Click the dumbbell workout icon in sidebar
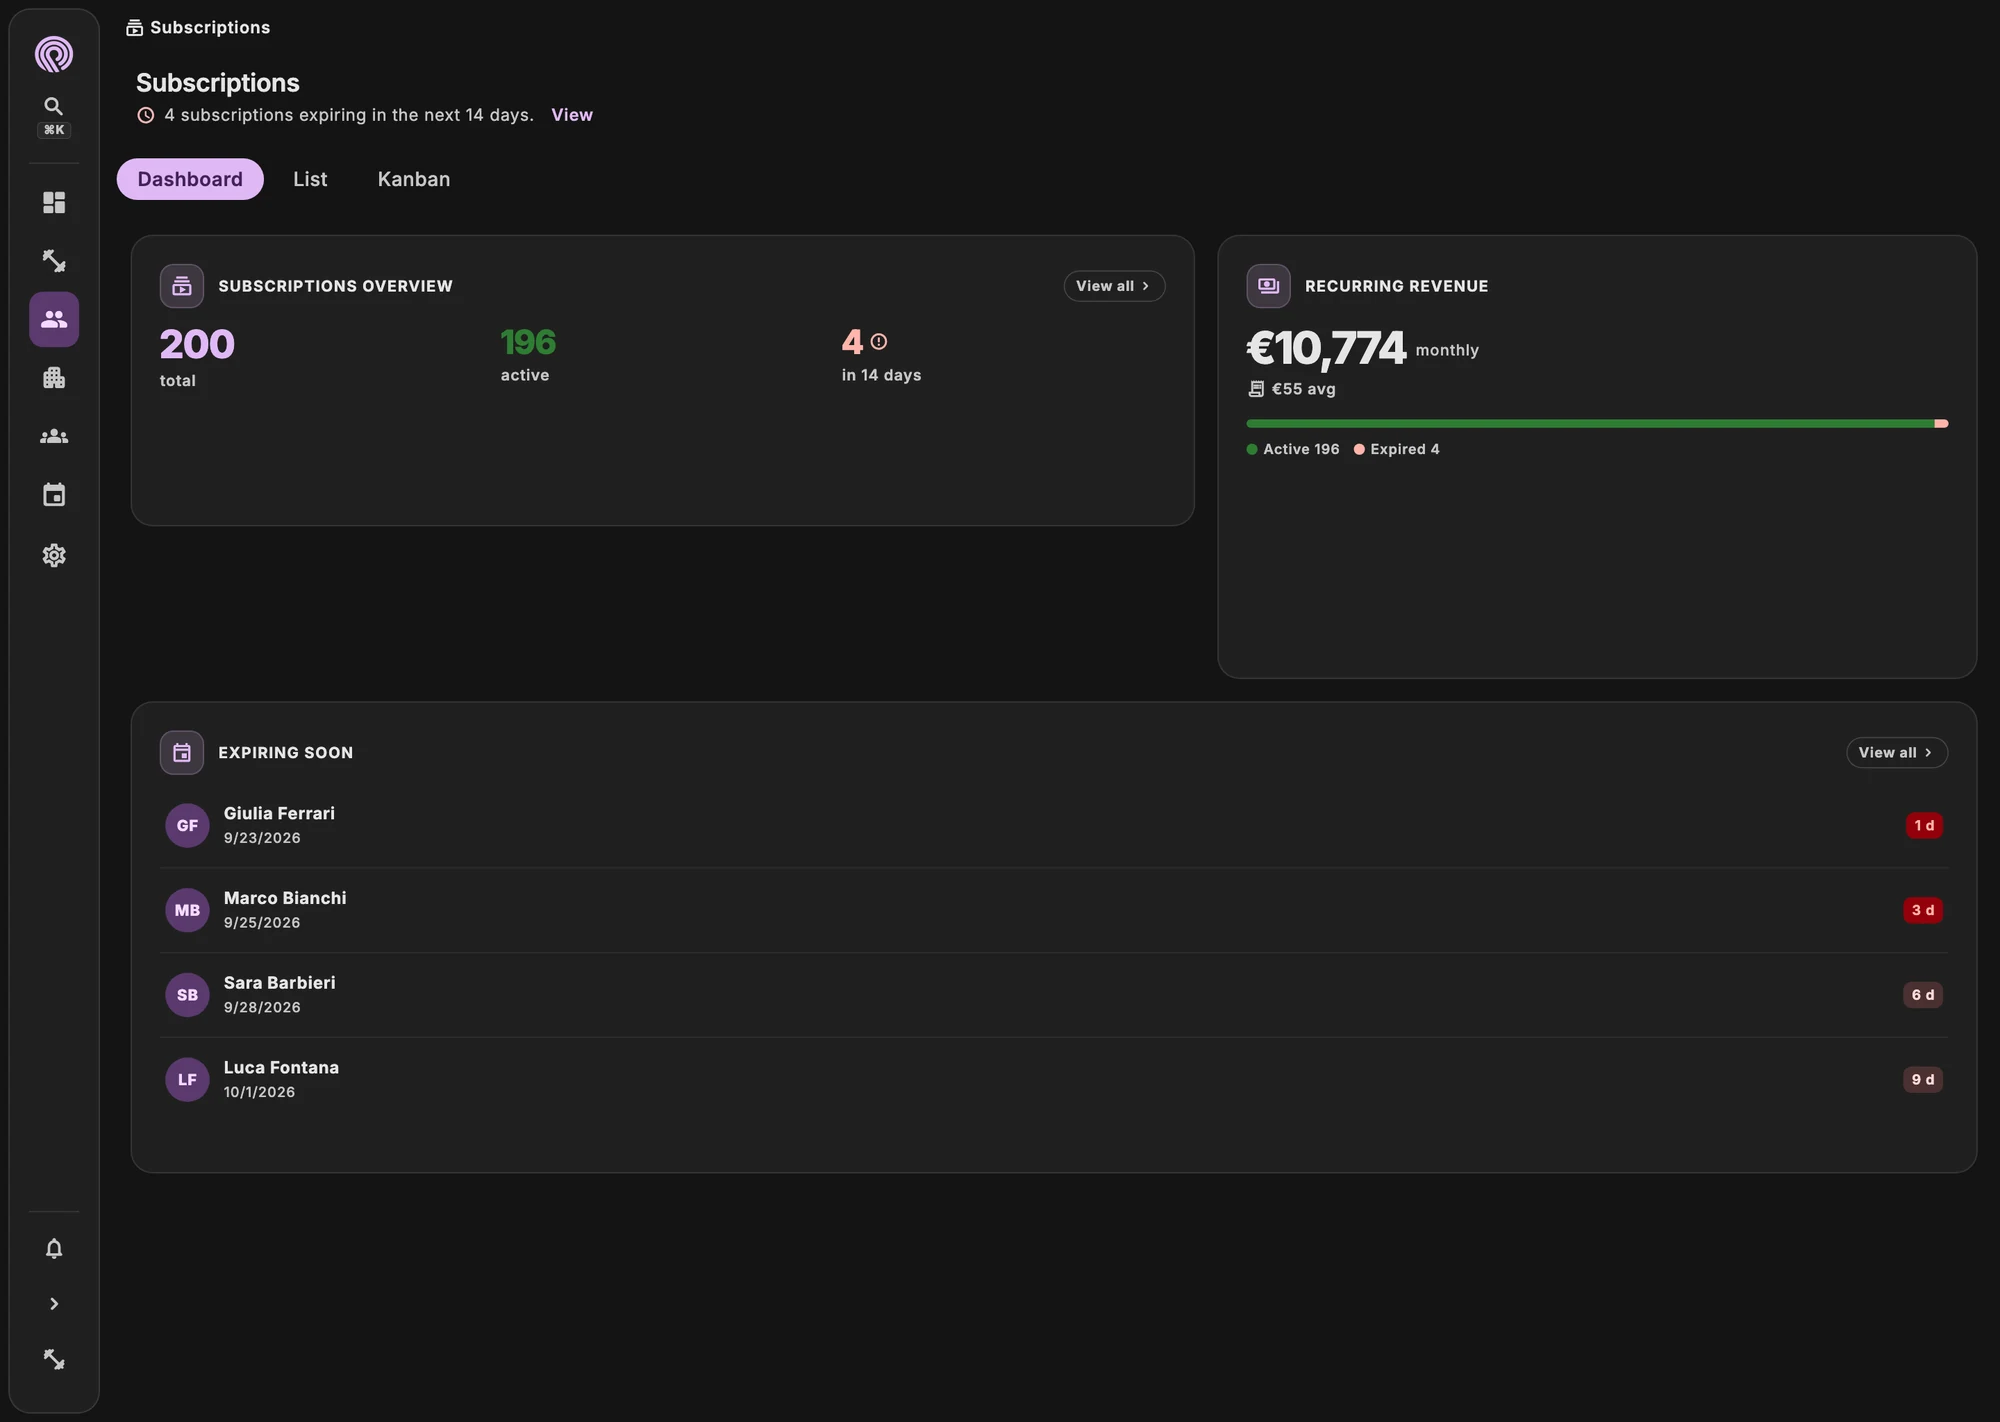This screenshot has width=2000, height=1422. (x=54, y=261)
